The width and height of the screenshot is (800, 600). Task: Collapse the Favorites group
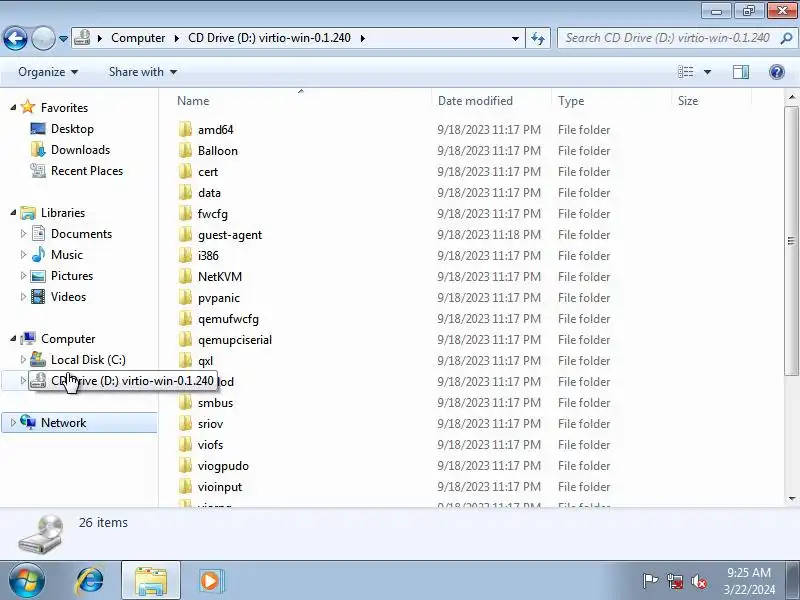(x=13, y=107)
